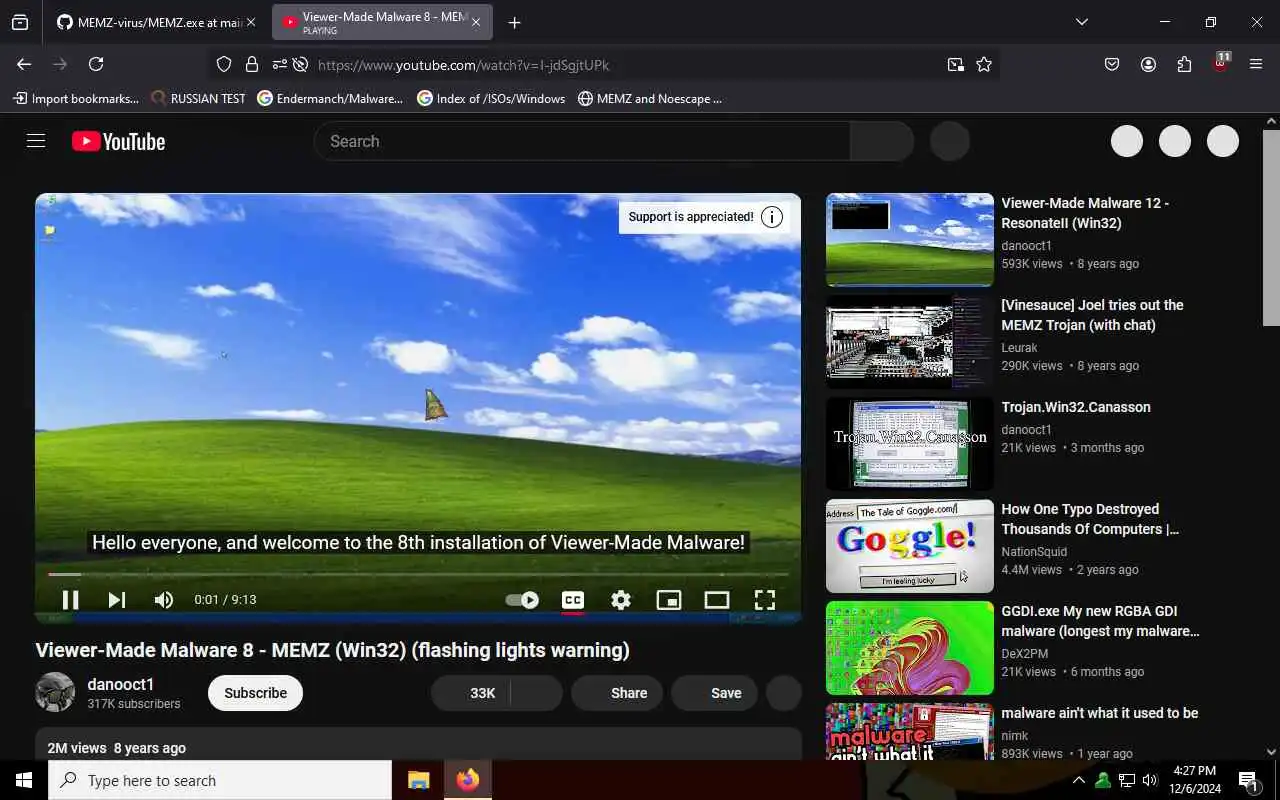
Task: Open Import bookmarks item
Action: [76, 98]
